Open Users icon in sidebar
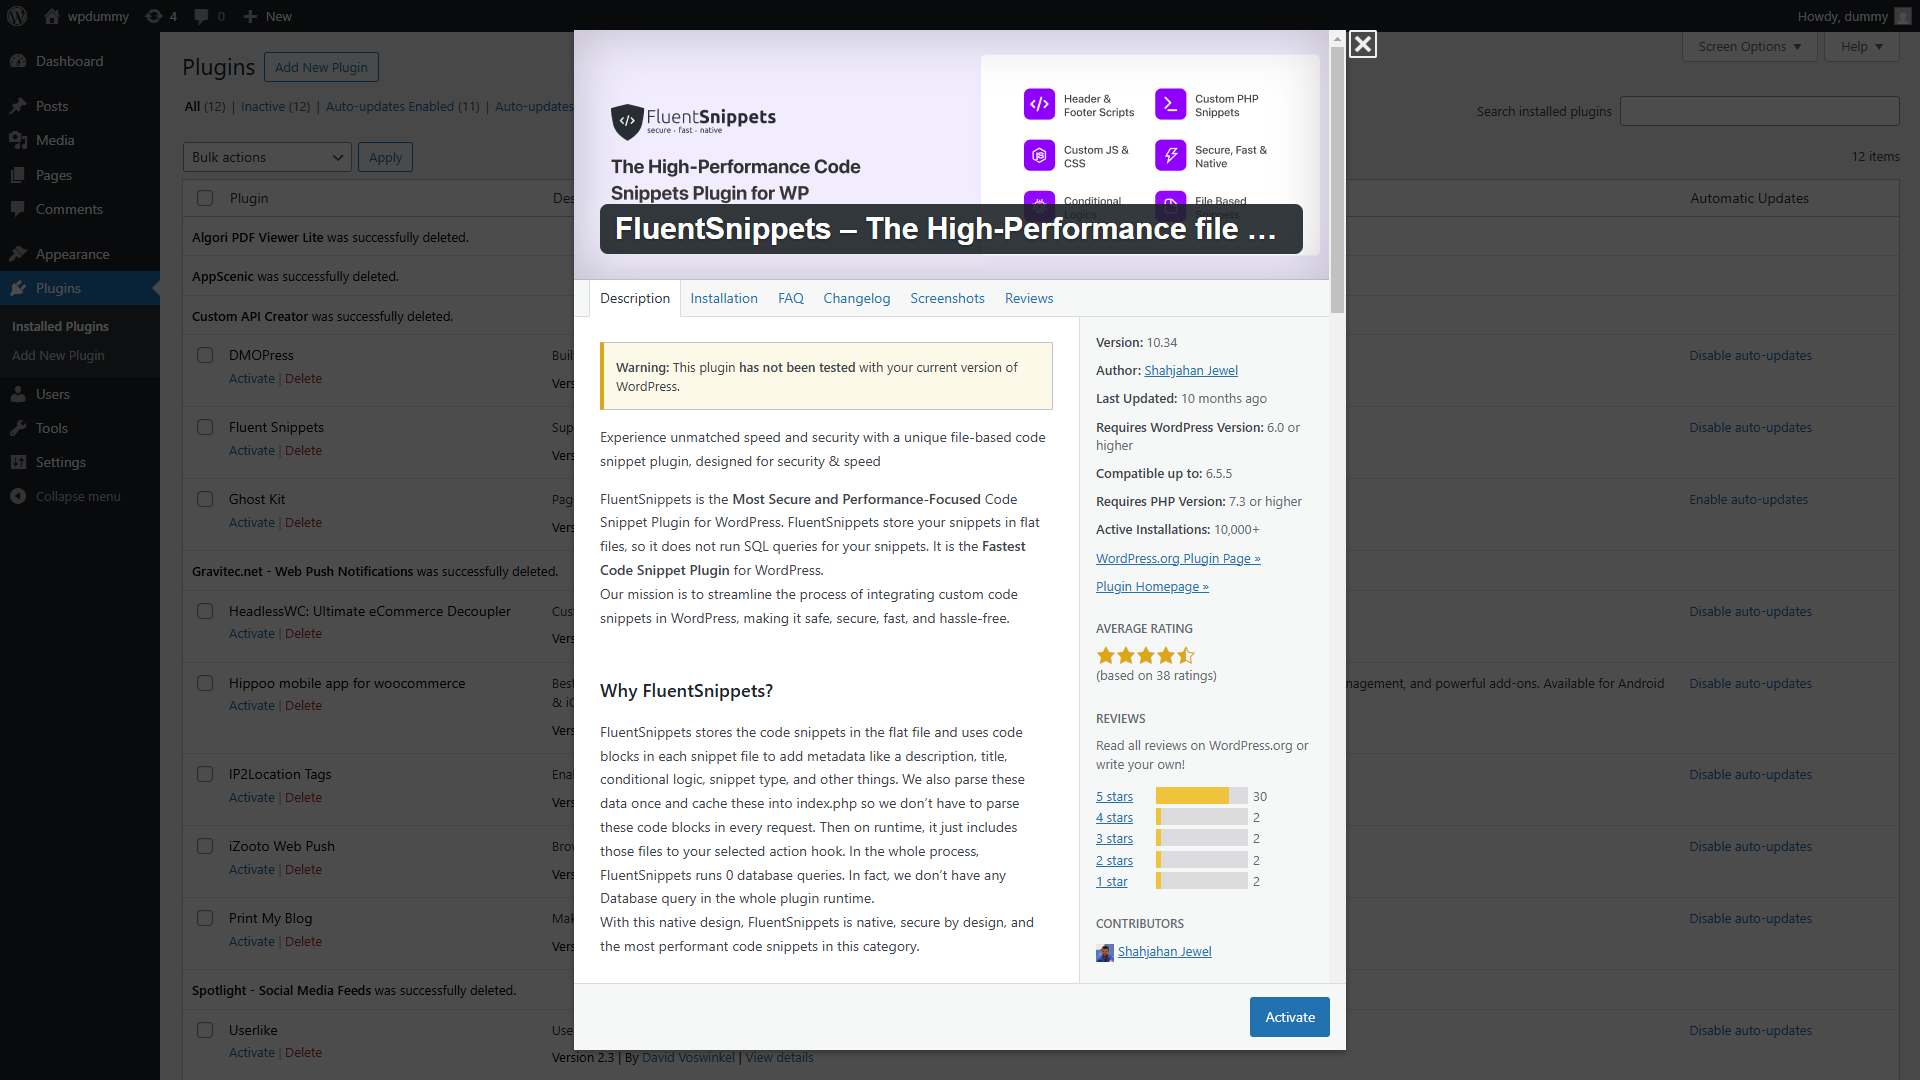 point(18,394)
